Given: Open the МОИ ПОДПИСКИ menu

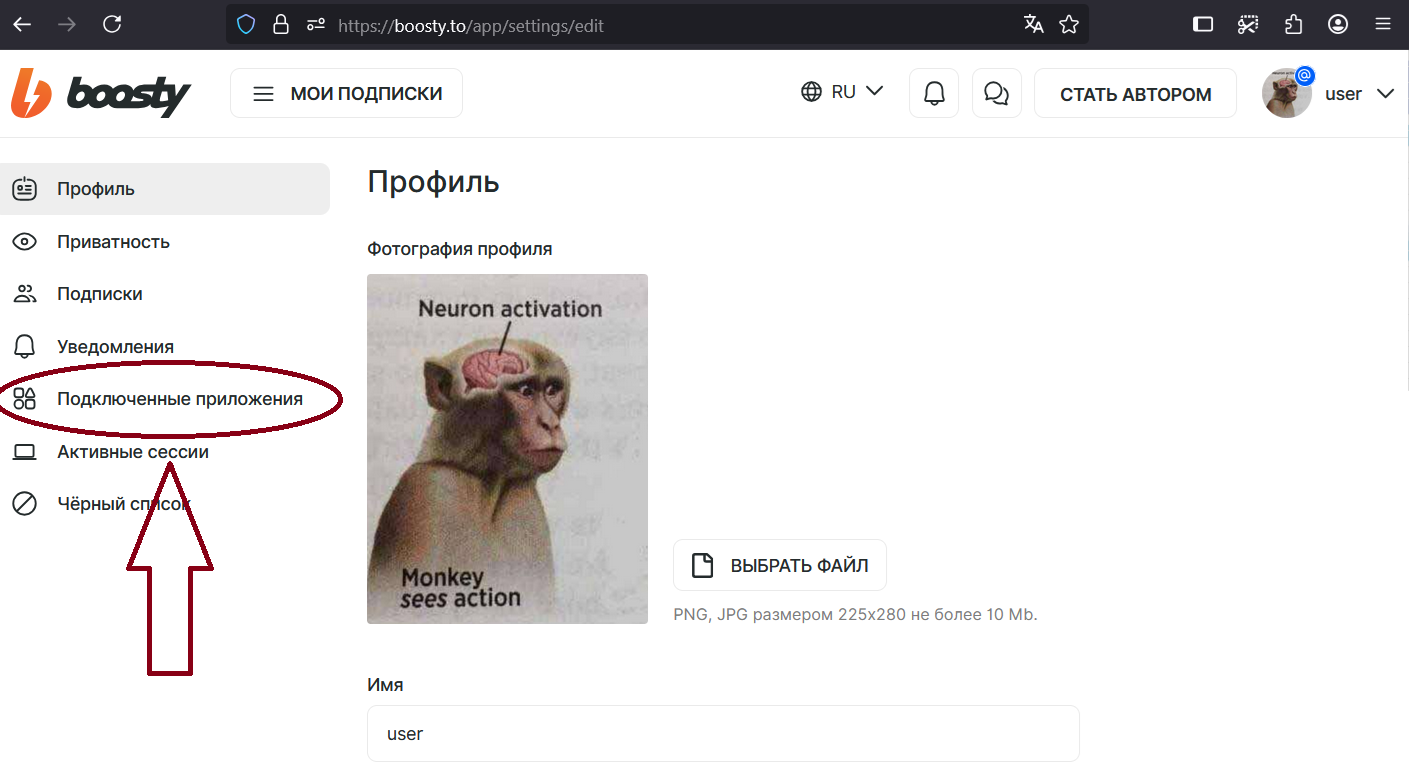Looking at the screenshot, I should 346,93.
